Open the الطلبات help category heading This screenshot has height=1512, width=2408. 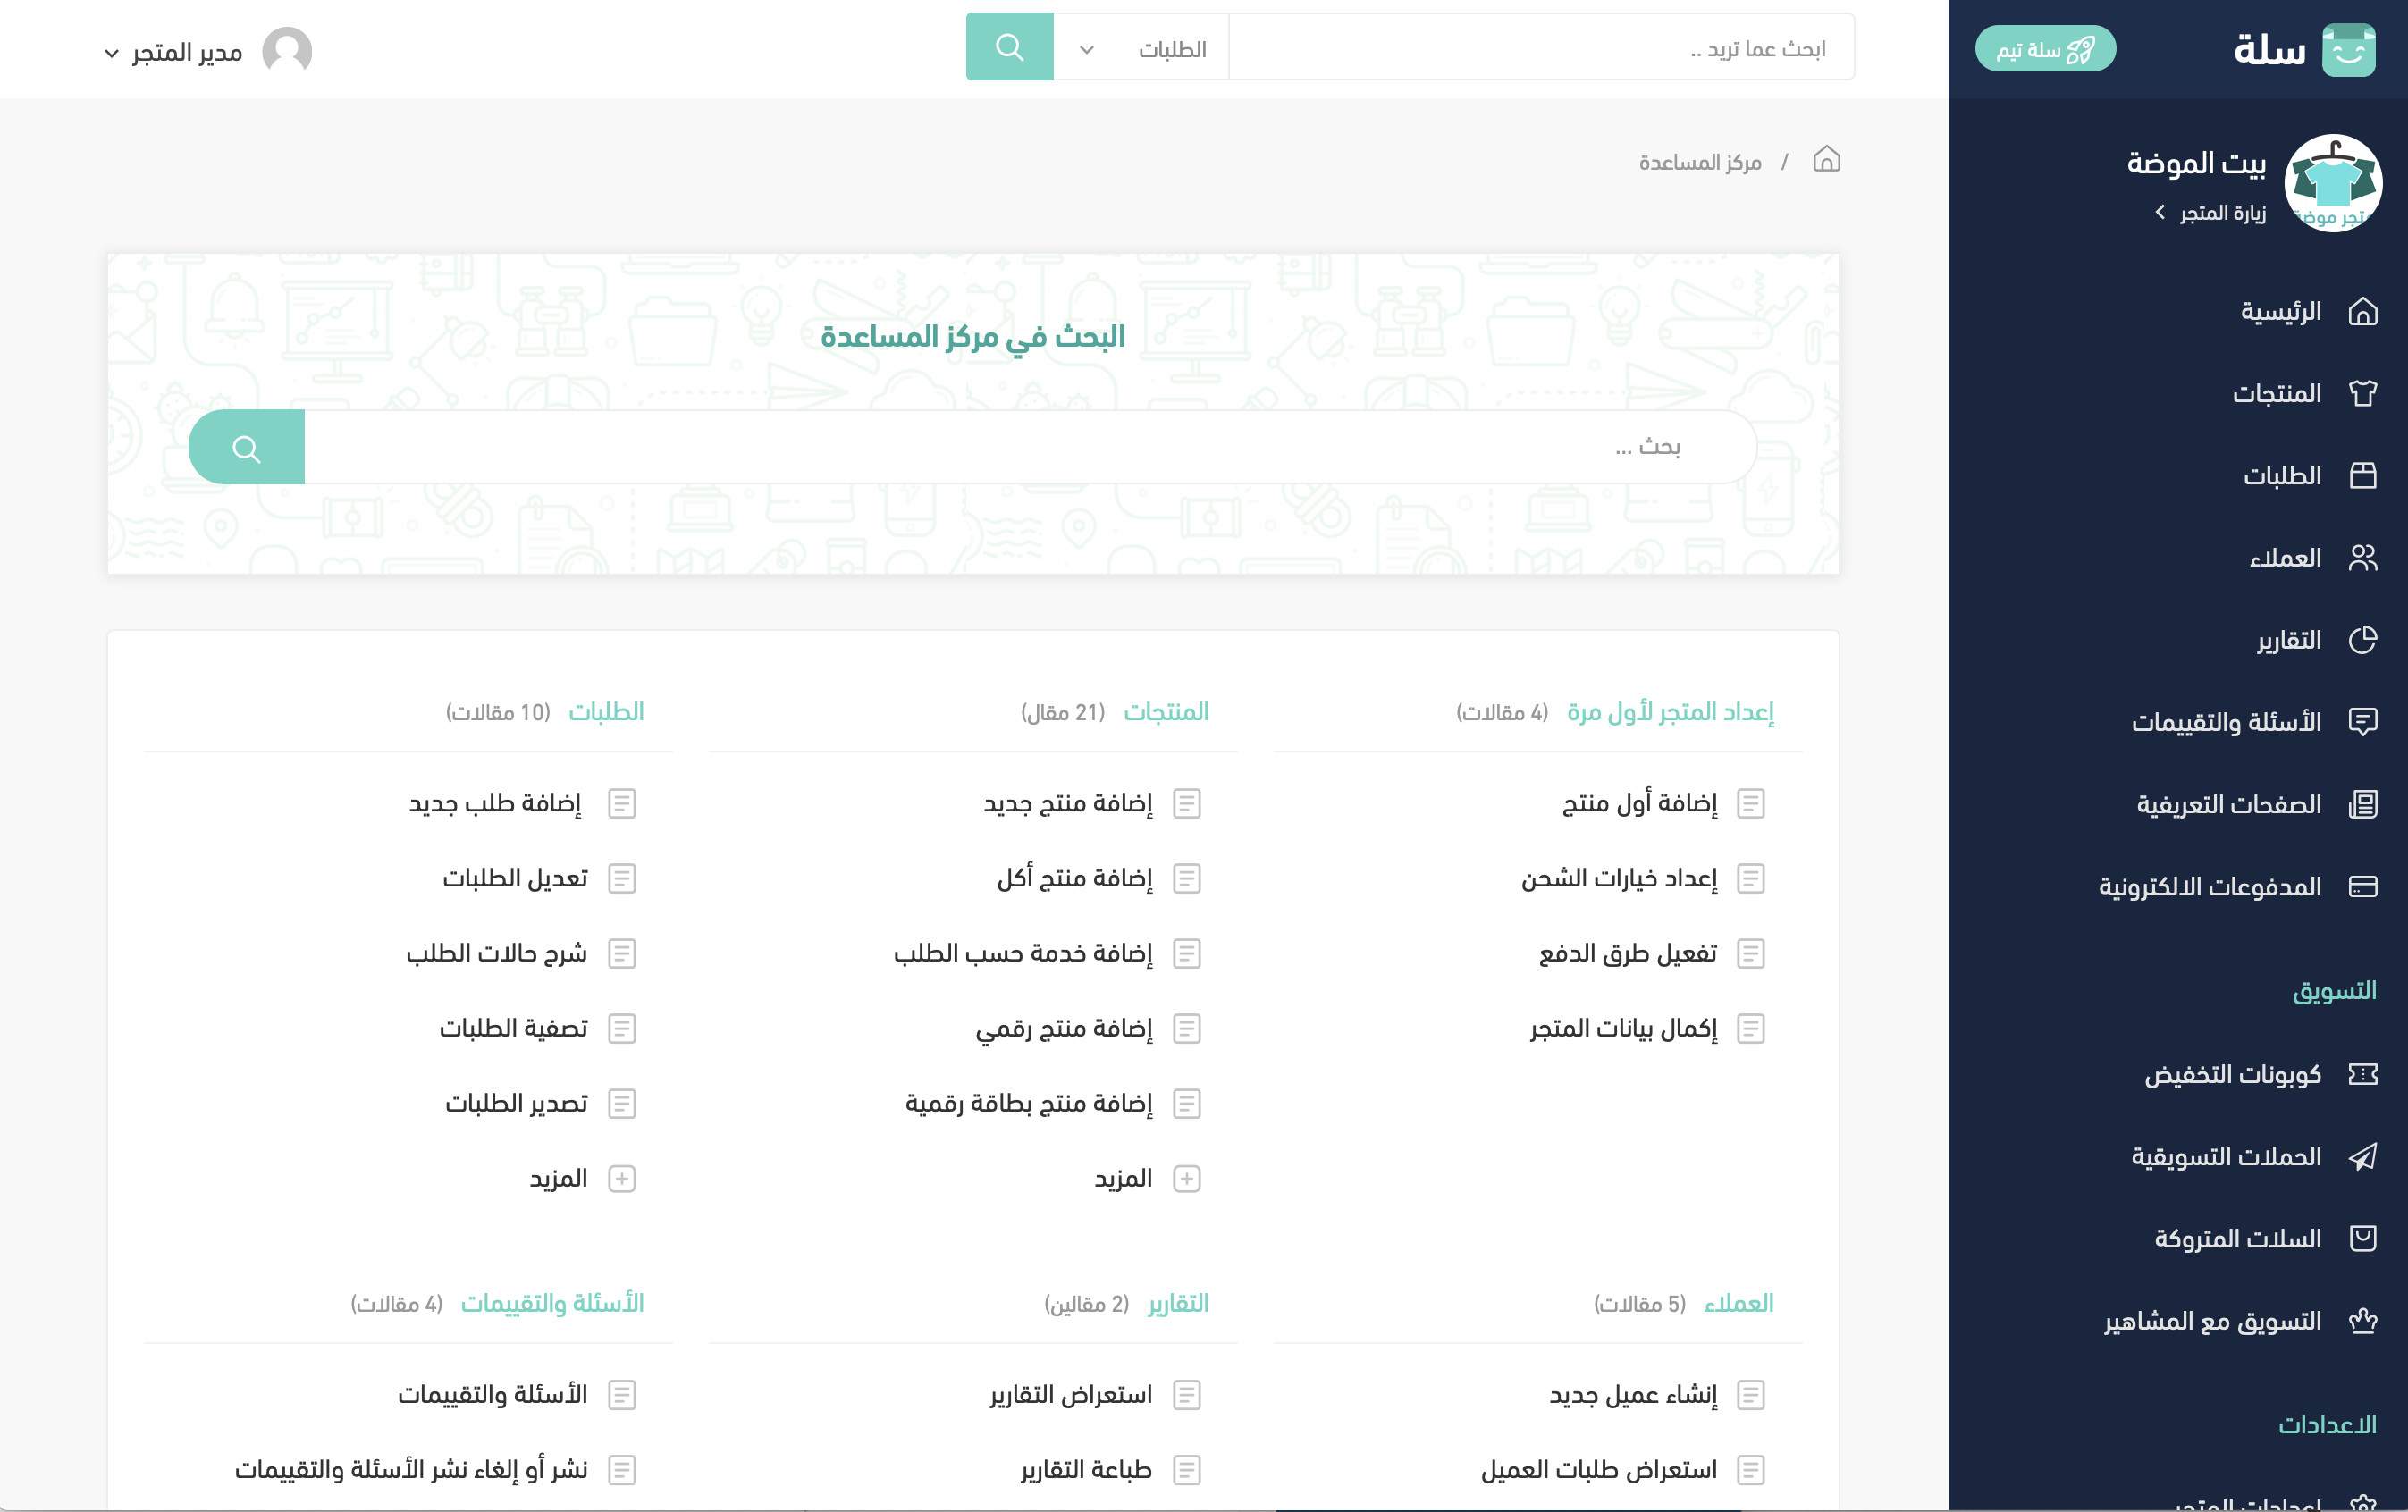(606, 712)
